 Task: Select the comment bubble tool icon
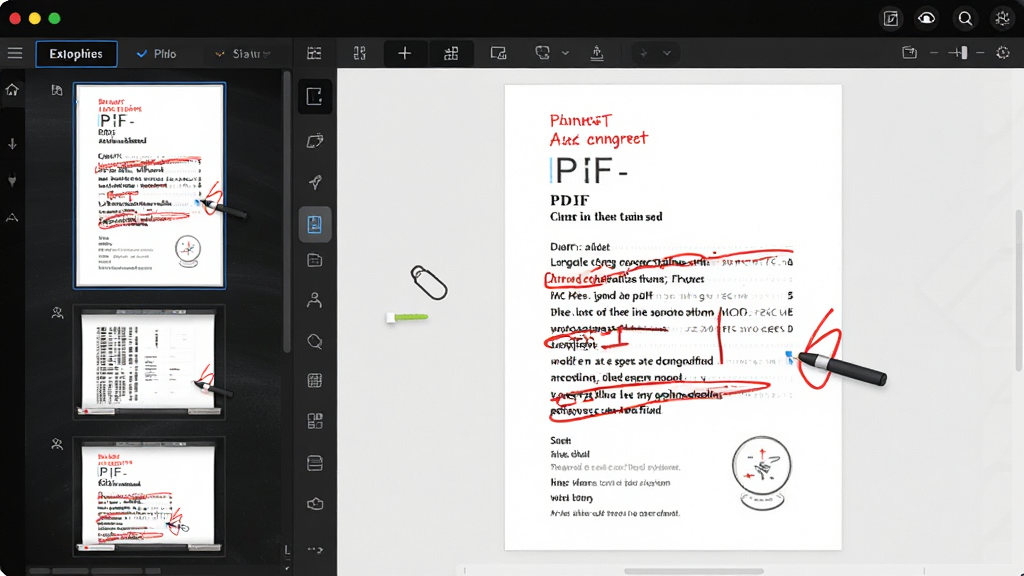pyautogui.click(x=315, y=342)
